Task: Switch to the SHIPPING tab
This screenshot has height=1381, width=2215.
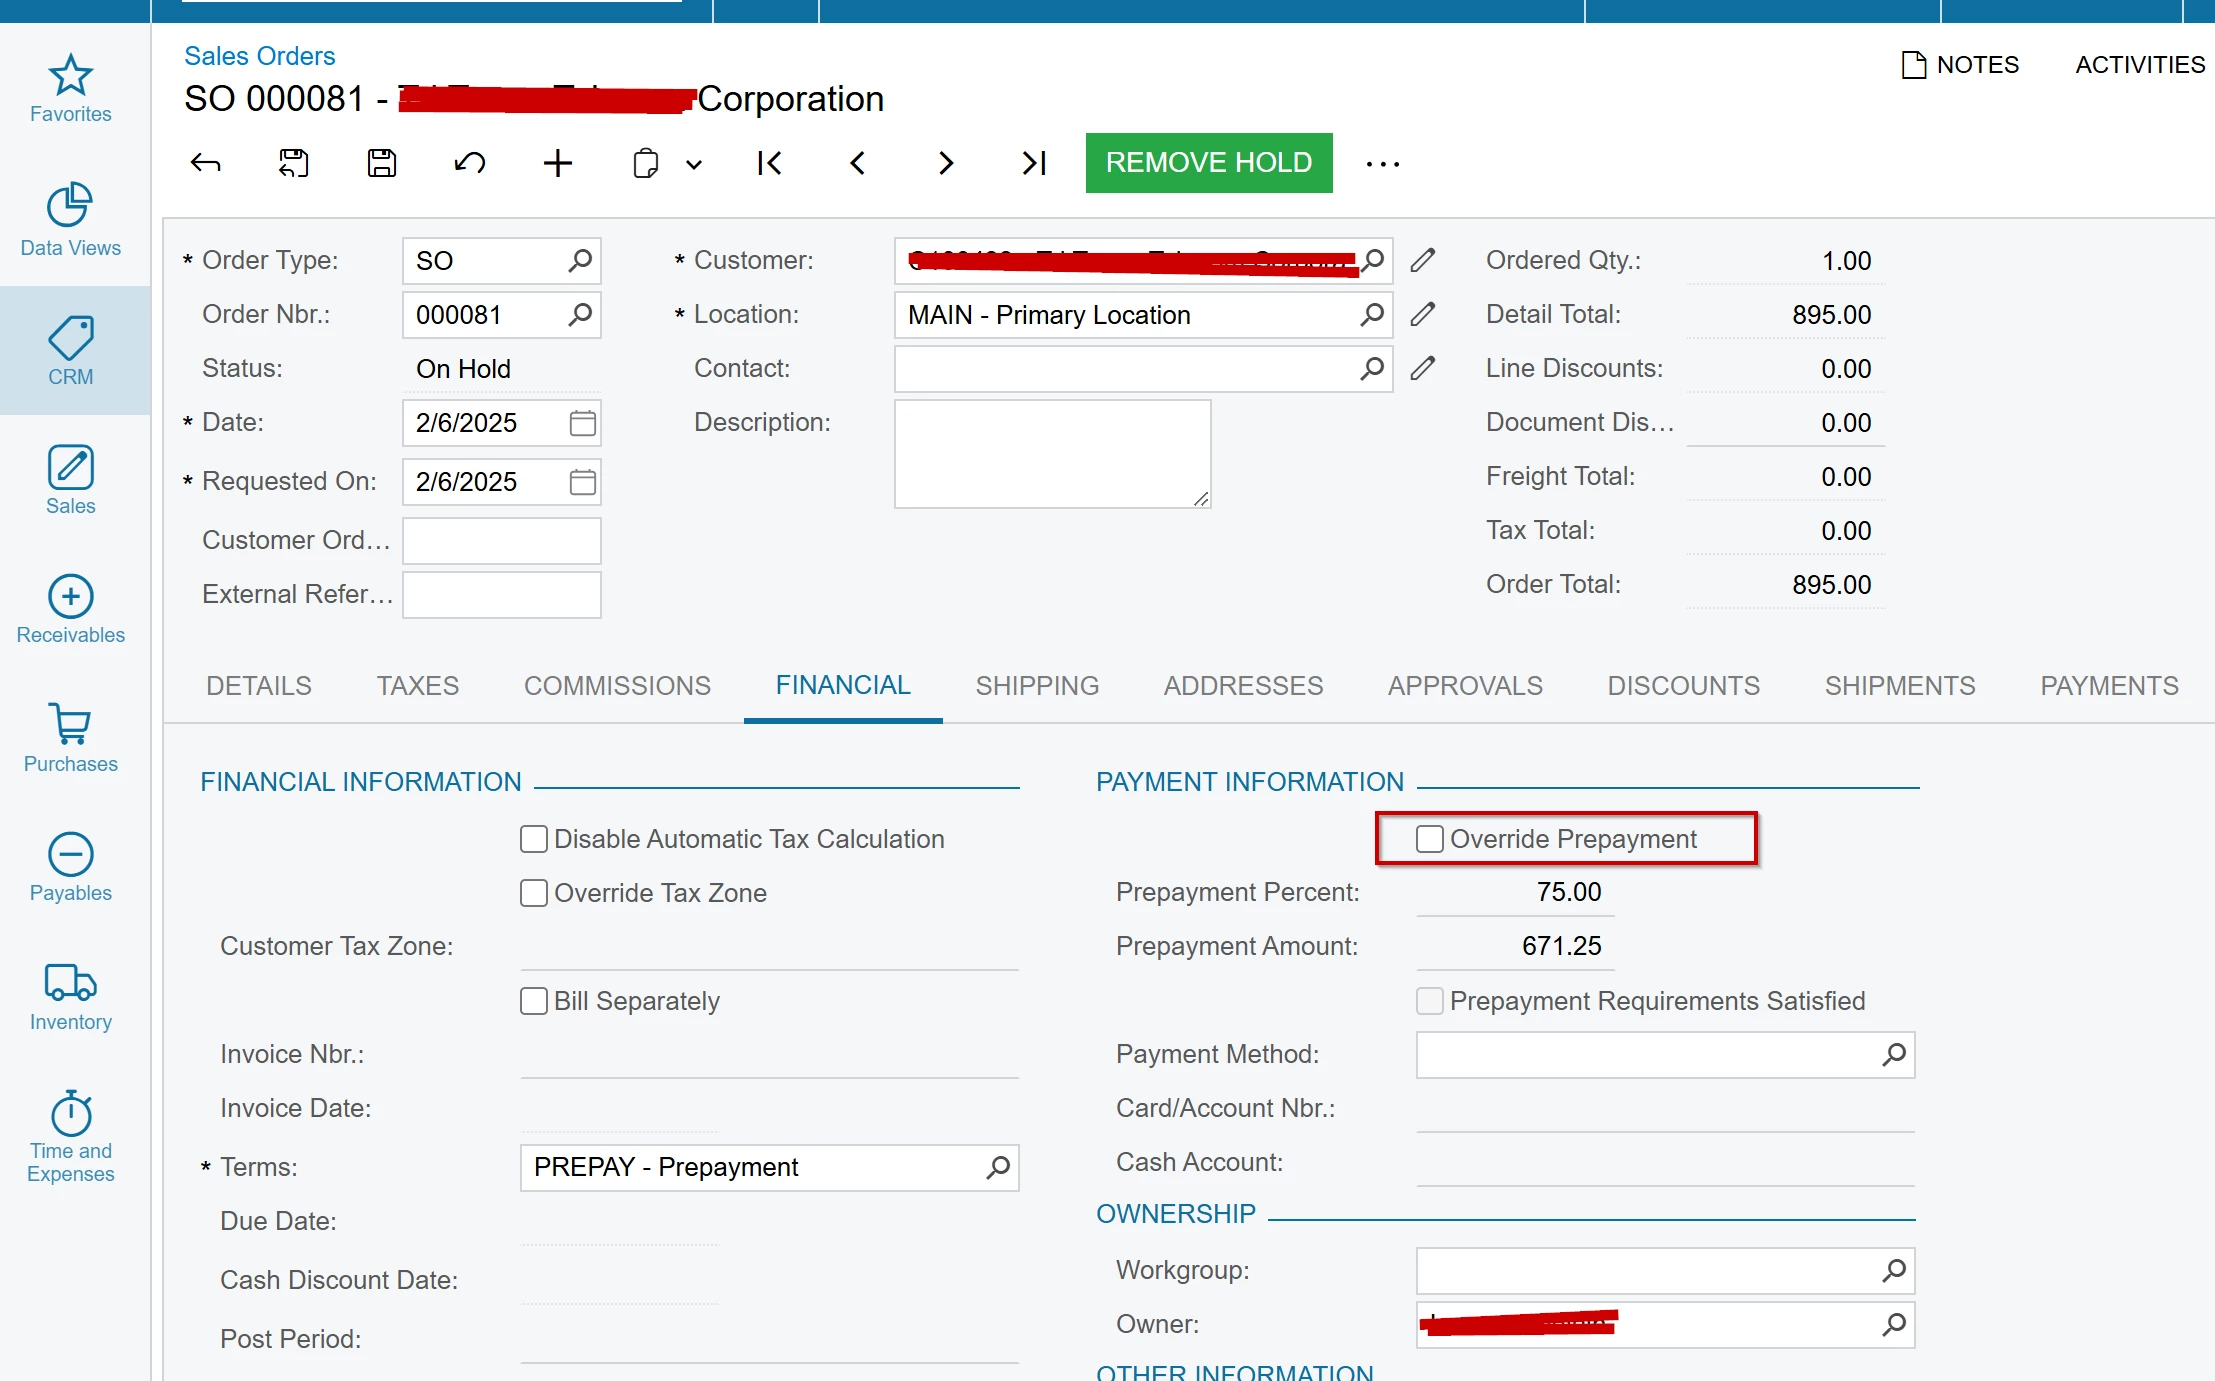Action: click(1037, 686)
